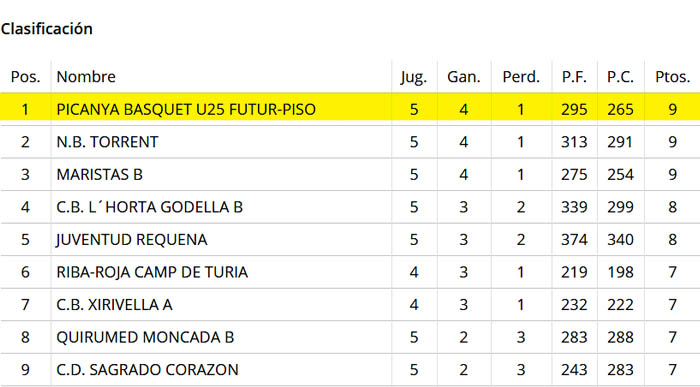
Task: Click C.B. XIRIVELLA A team name
Action: (114, 305)
